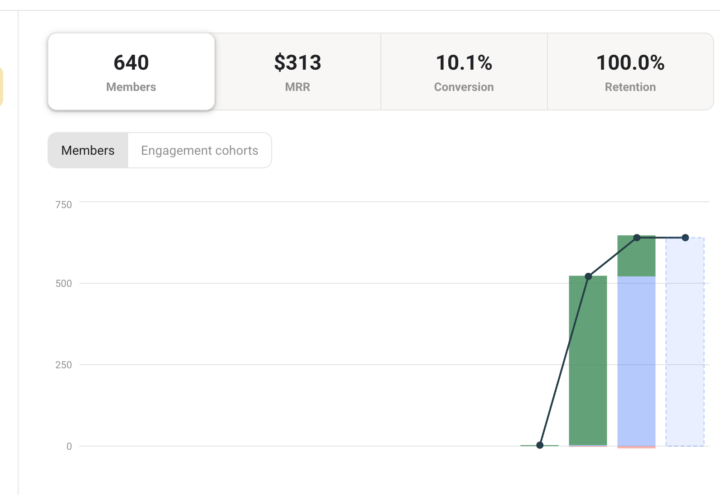720x495 pixels.
Task: Click the 500 axis label
Action: pyautogui.click(x=63, y=283)
